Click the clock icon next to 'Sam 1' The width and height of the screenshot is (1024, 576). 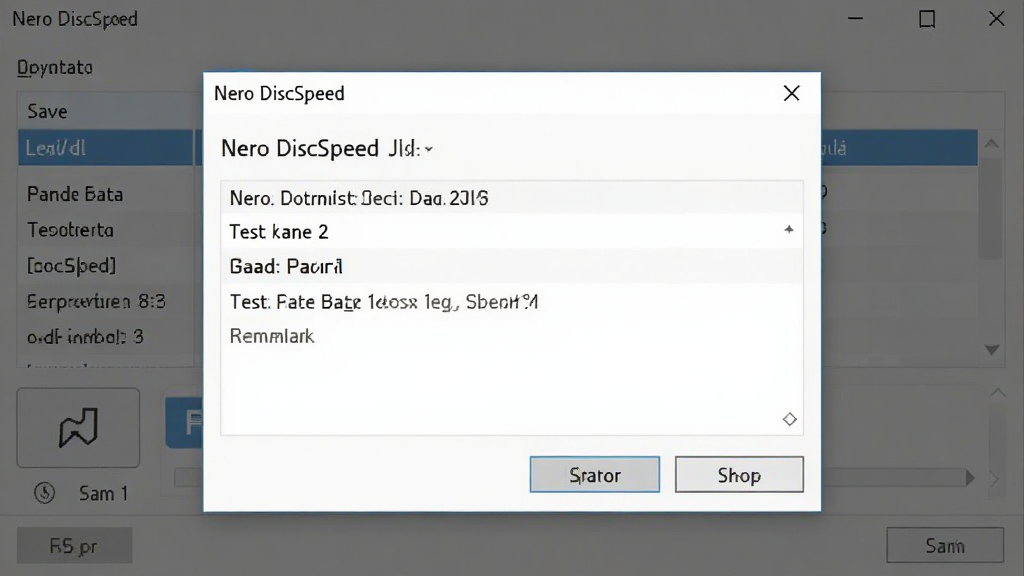pos(44,493)
